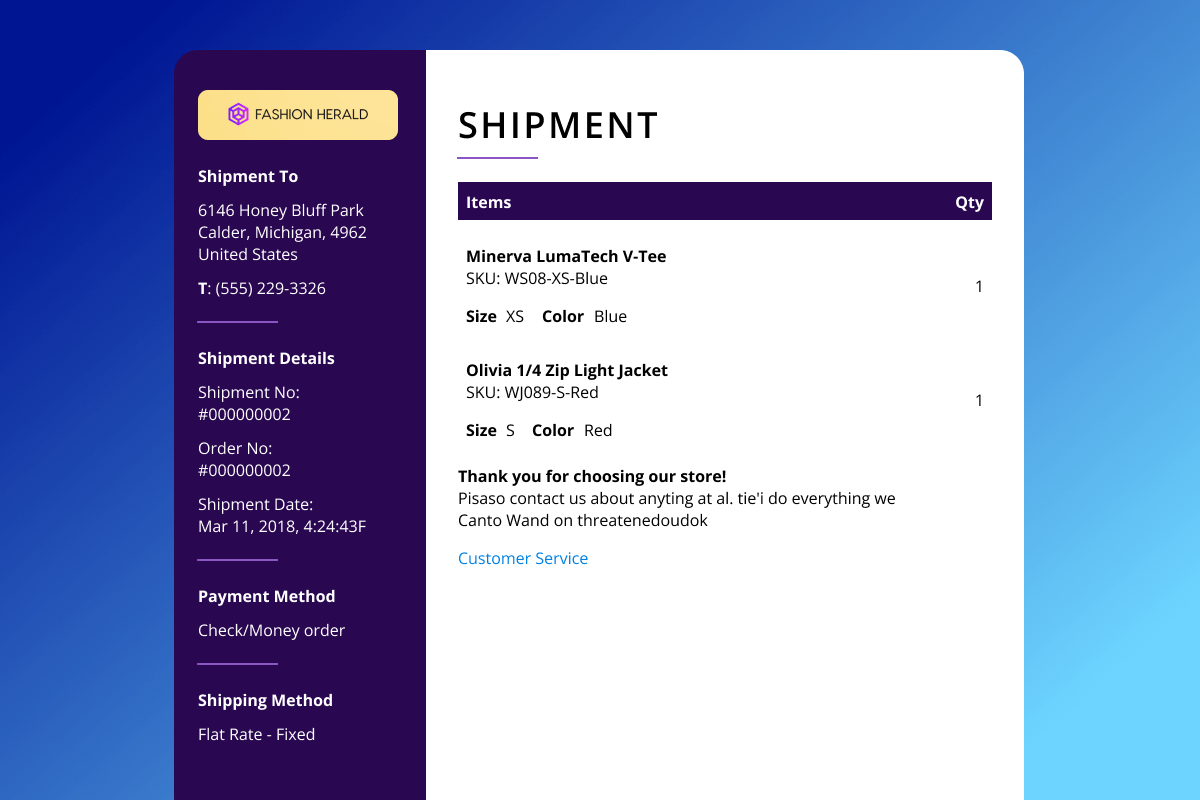
Task: Click the order number under Order No
Action: (x=244, y=470)
